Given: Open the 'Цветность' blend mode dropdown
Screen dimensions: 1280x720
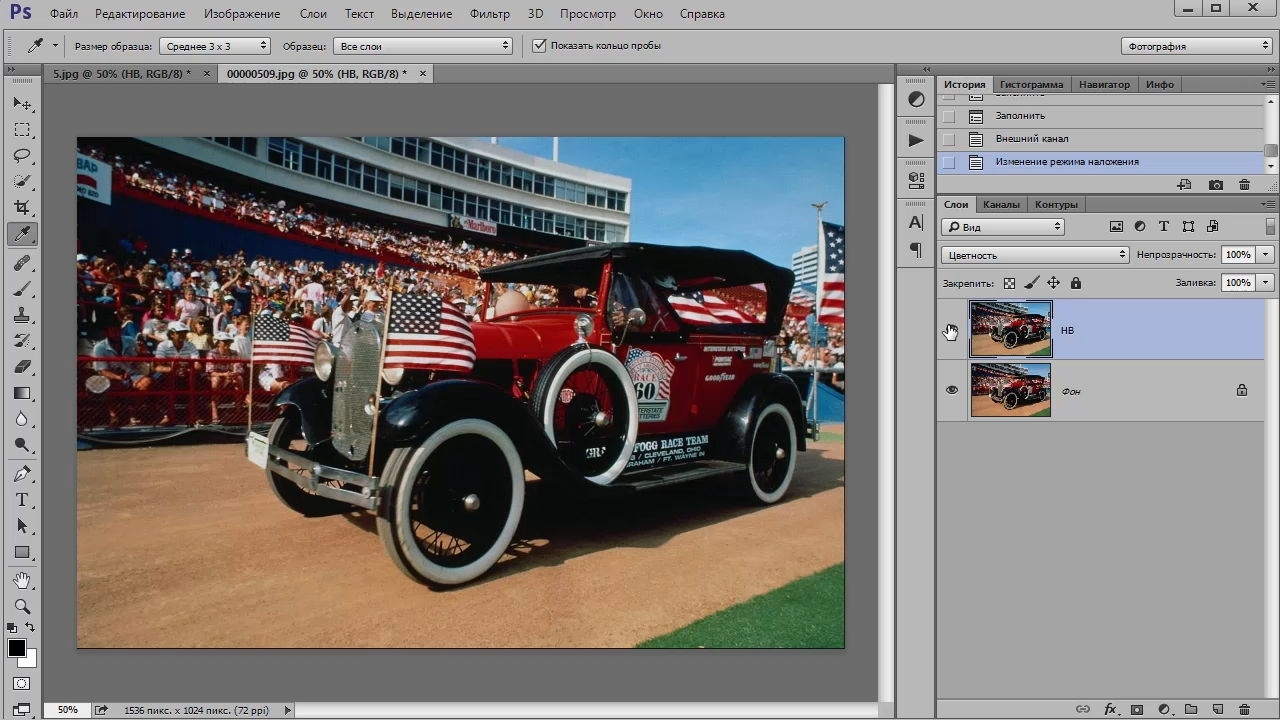Looking at the screenshot, I should pyautogui.click(x=1035, y=255).
